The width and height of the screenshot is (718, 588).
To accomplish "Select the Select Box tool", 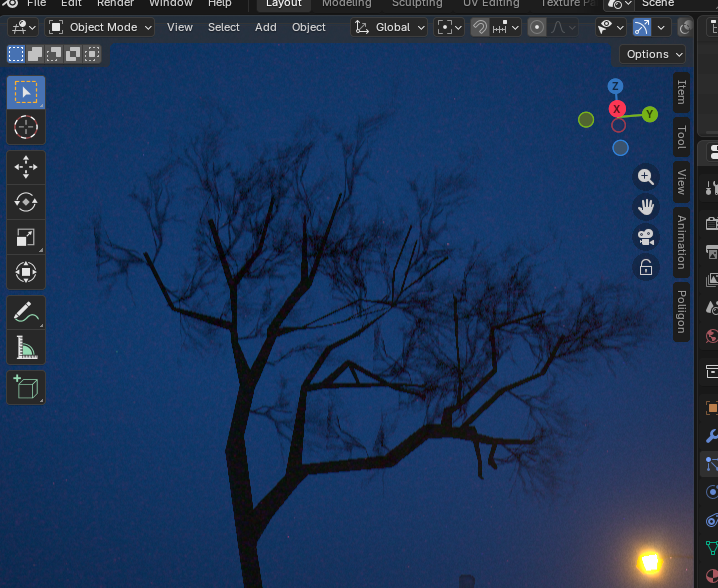I will click(26, 93).
